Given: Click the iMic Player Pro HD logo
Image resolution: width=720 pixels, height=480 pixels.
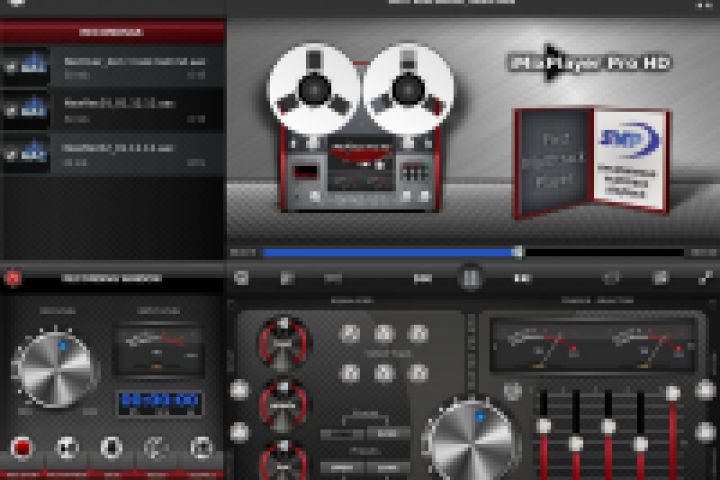Looking at the screenshot, I should coord(589,62).
